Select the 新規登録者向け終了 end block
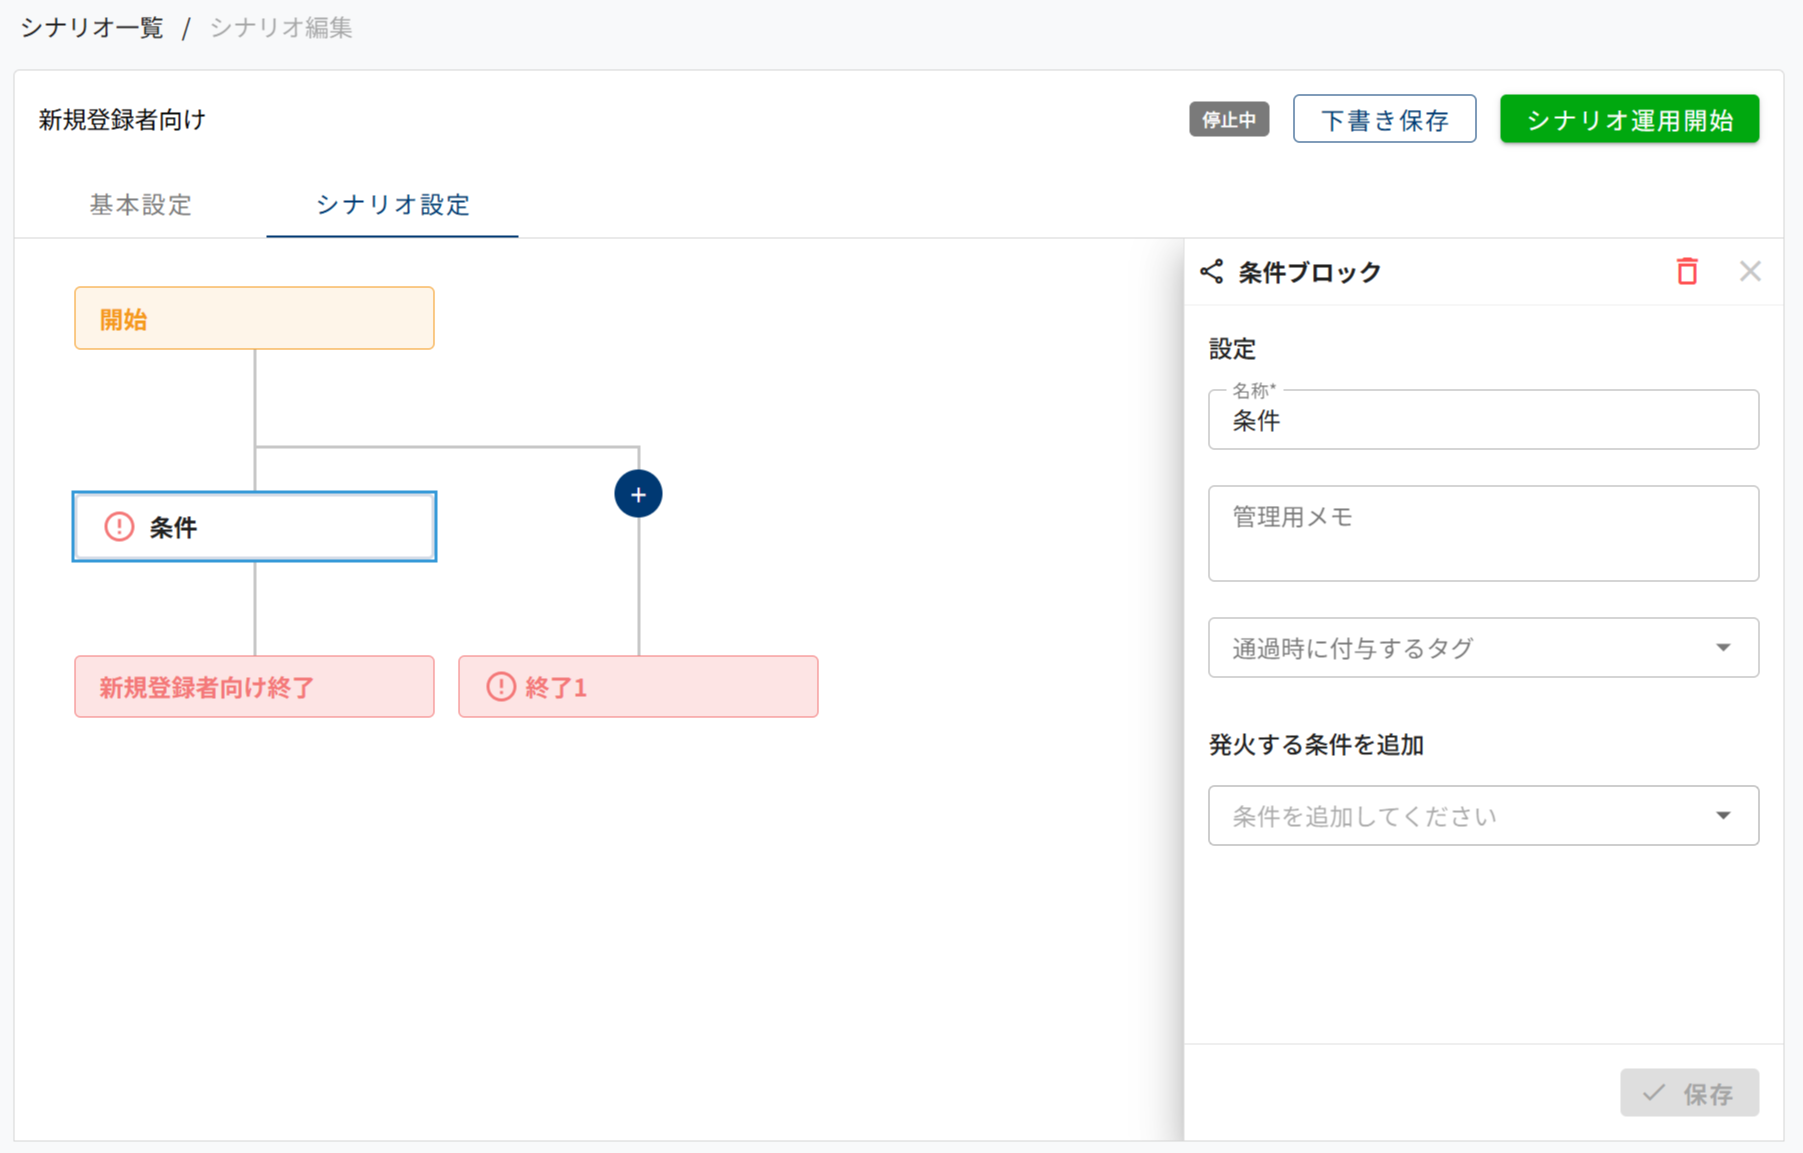The height and width of the screenshot is (1153, 1803). 254,687
